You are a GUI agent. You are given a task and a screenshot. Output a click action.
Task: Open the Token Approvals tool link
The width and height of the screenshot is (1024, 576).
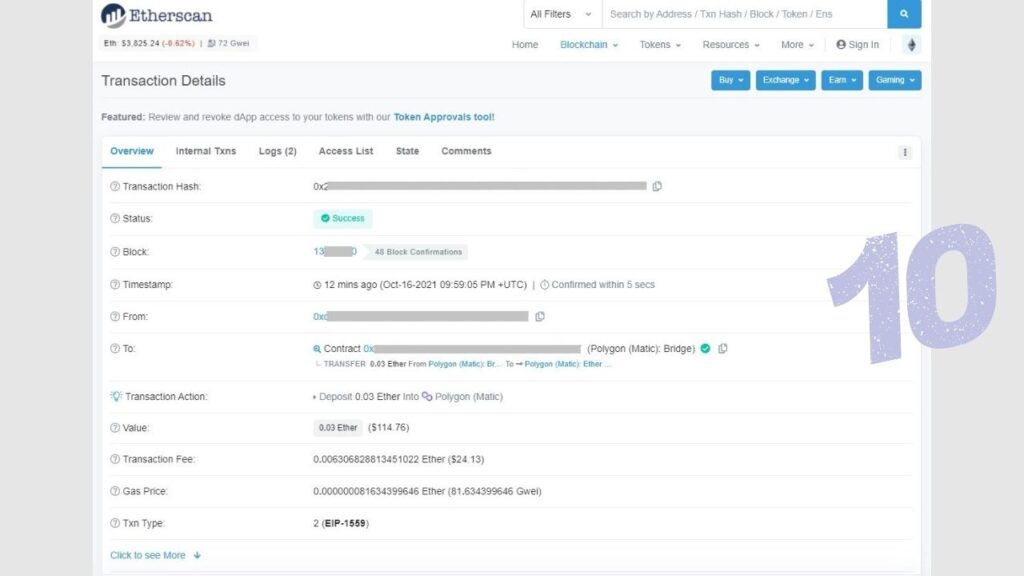[x=444, y=117]
